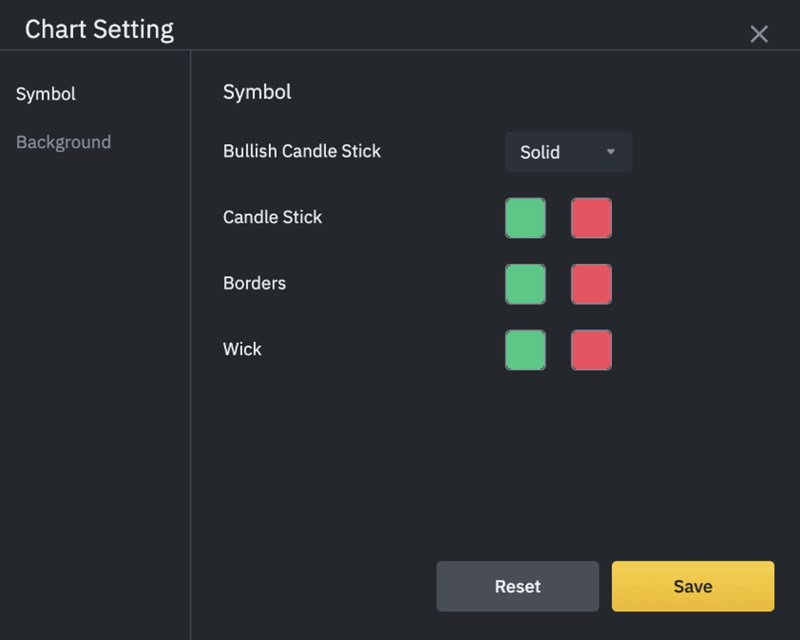Switch to the Background tab
The image size is (800, 640).
63,142
